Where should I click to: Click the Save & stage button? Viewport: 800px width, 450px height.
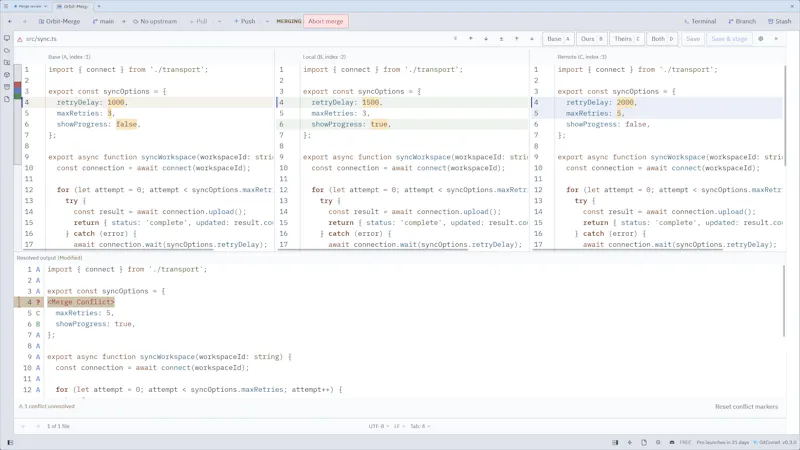[x=729, y=39]
